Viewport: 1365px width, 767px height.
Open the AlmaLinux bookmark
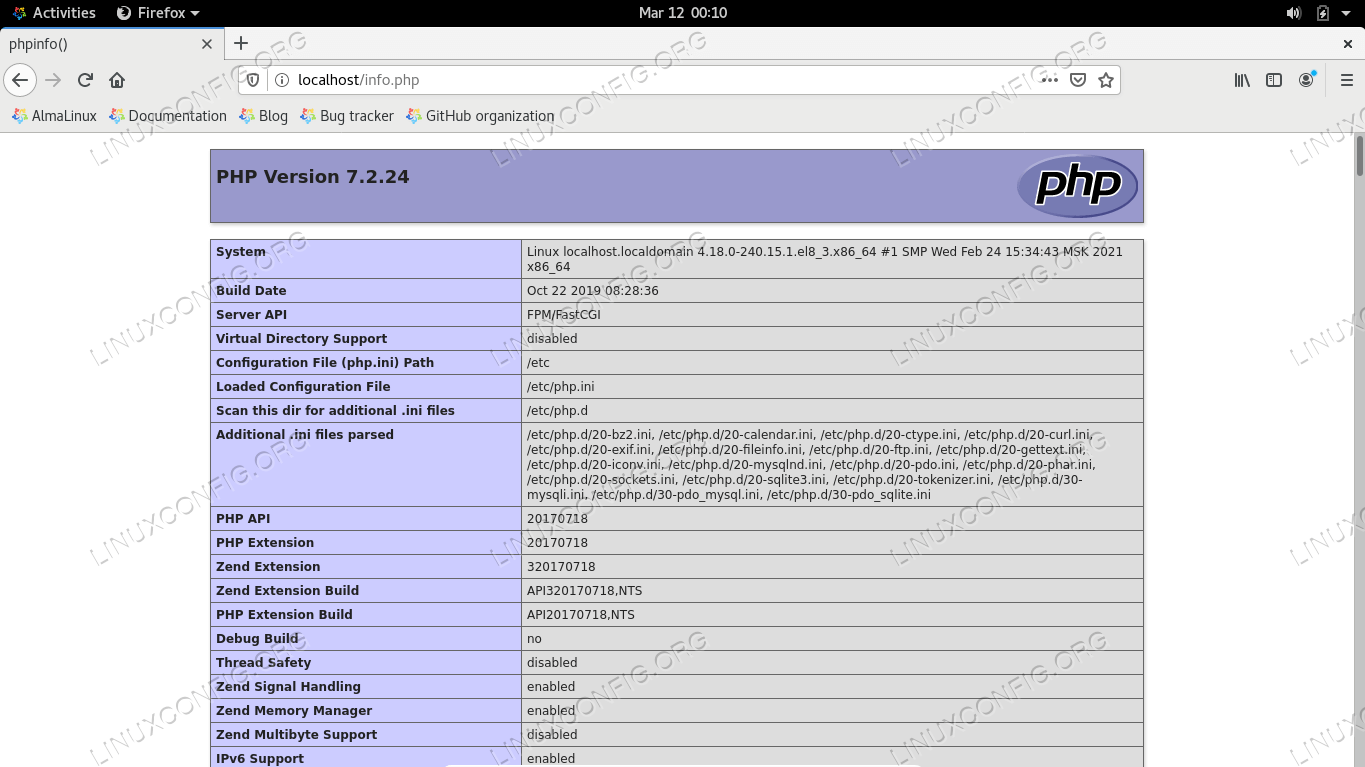coord(54,116)
